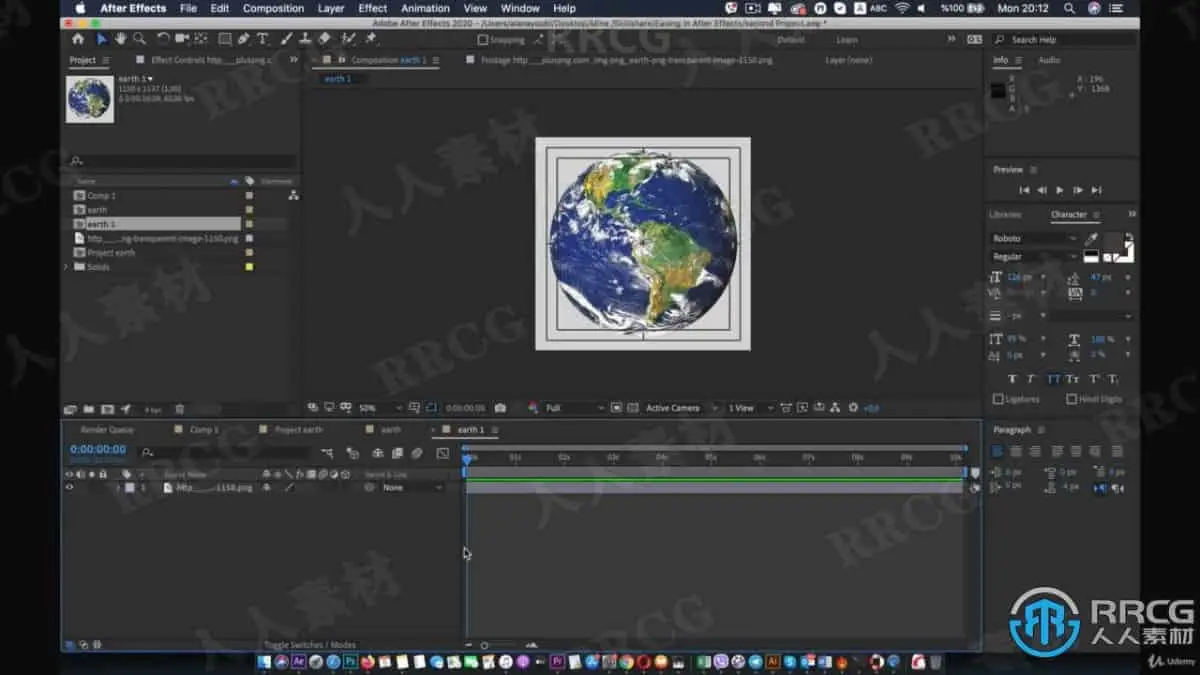Select the Brush tool
This screenshot has height=675, width=1200.
click(x=286, y=39)
